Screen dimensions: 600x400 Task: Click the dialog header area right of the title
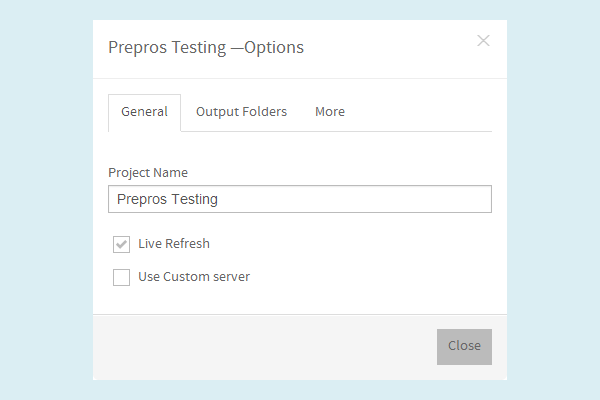(390, 47)
